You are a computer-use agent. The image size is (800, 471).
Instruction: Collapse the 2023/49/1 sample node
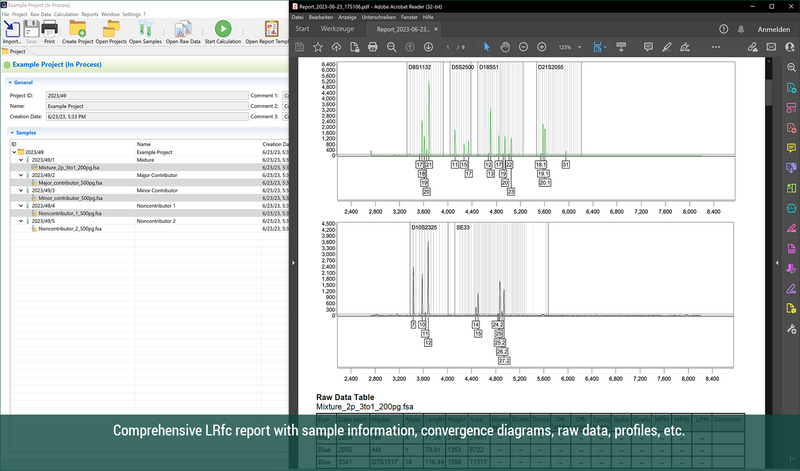click(x=21, y=160)
